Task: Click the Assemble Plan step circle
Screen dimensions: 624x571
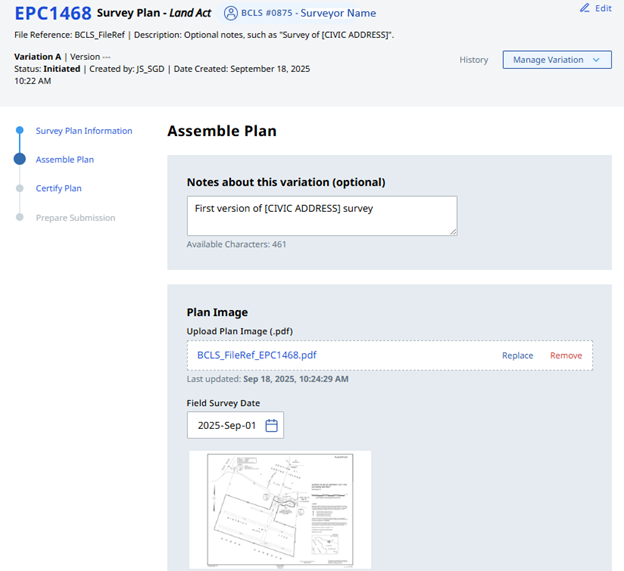Action: 19,159
